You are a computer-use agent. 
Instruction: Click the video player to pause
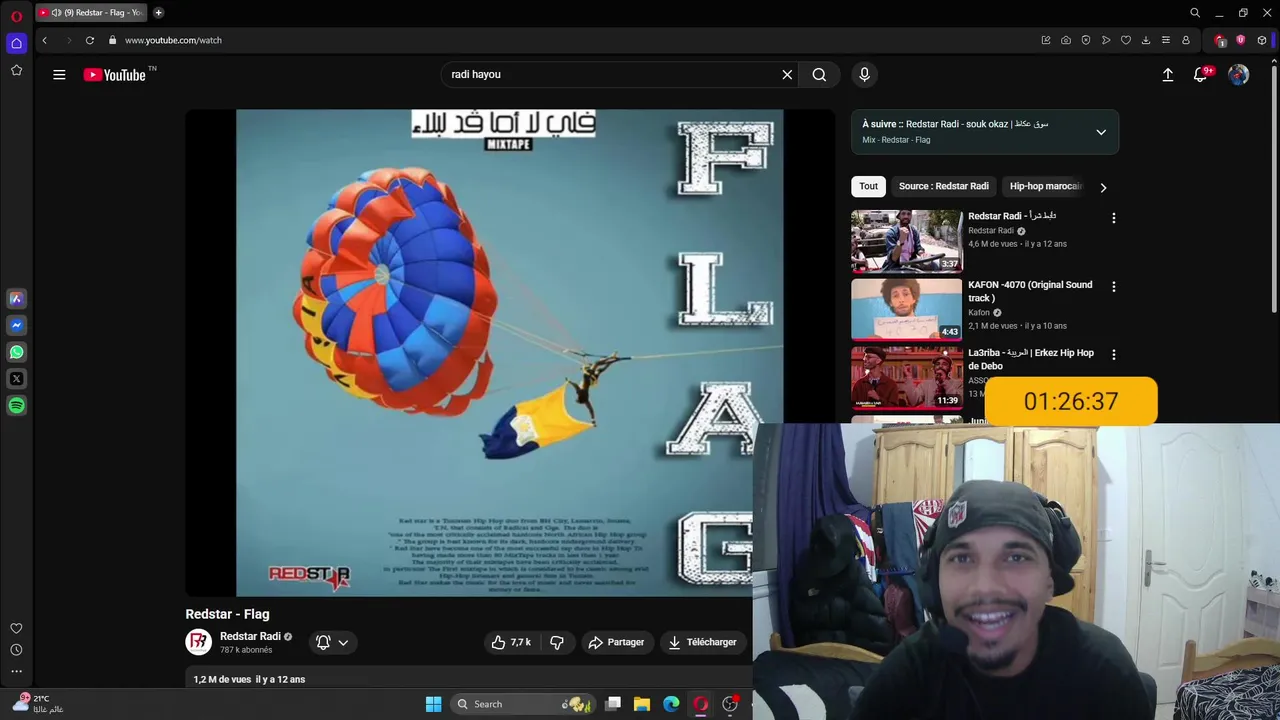(509, 353)
